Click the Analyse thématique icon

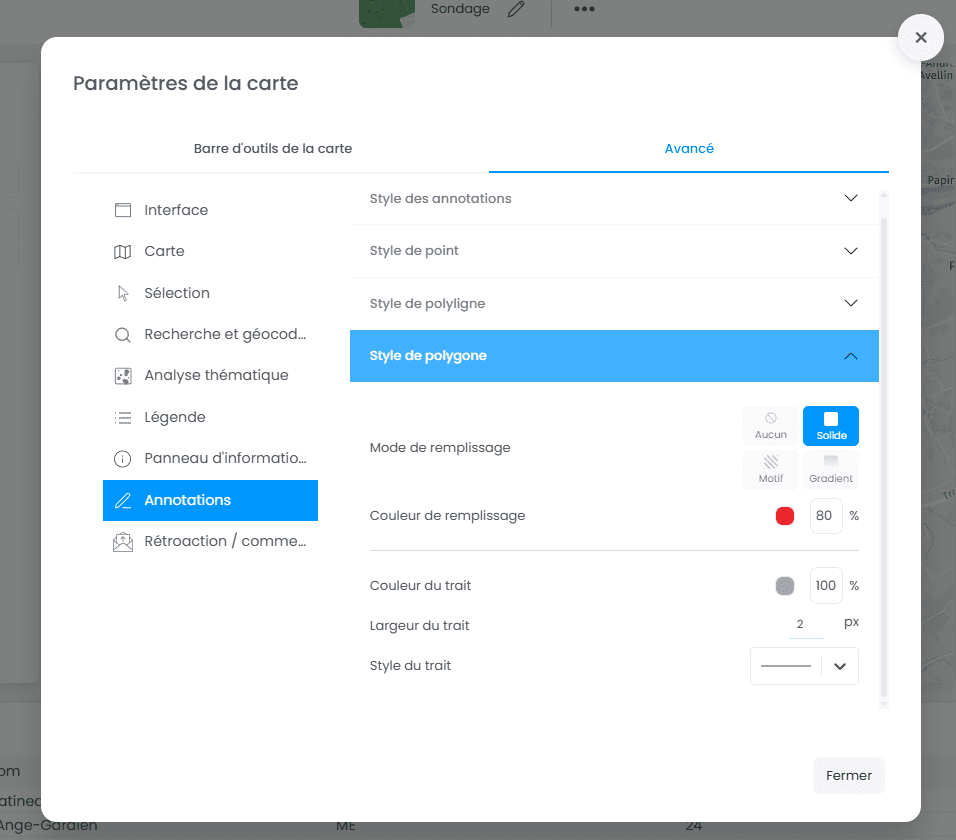(123, 376)
